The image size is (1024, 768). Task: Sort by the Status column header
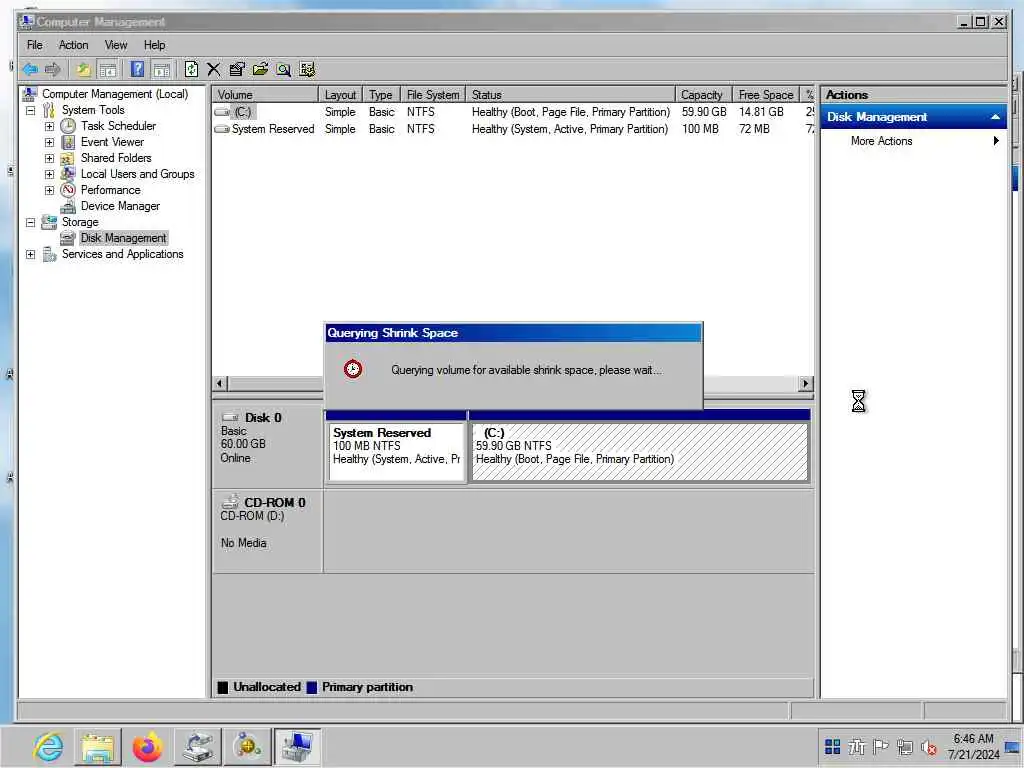coord(570,95)
